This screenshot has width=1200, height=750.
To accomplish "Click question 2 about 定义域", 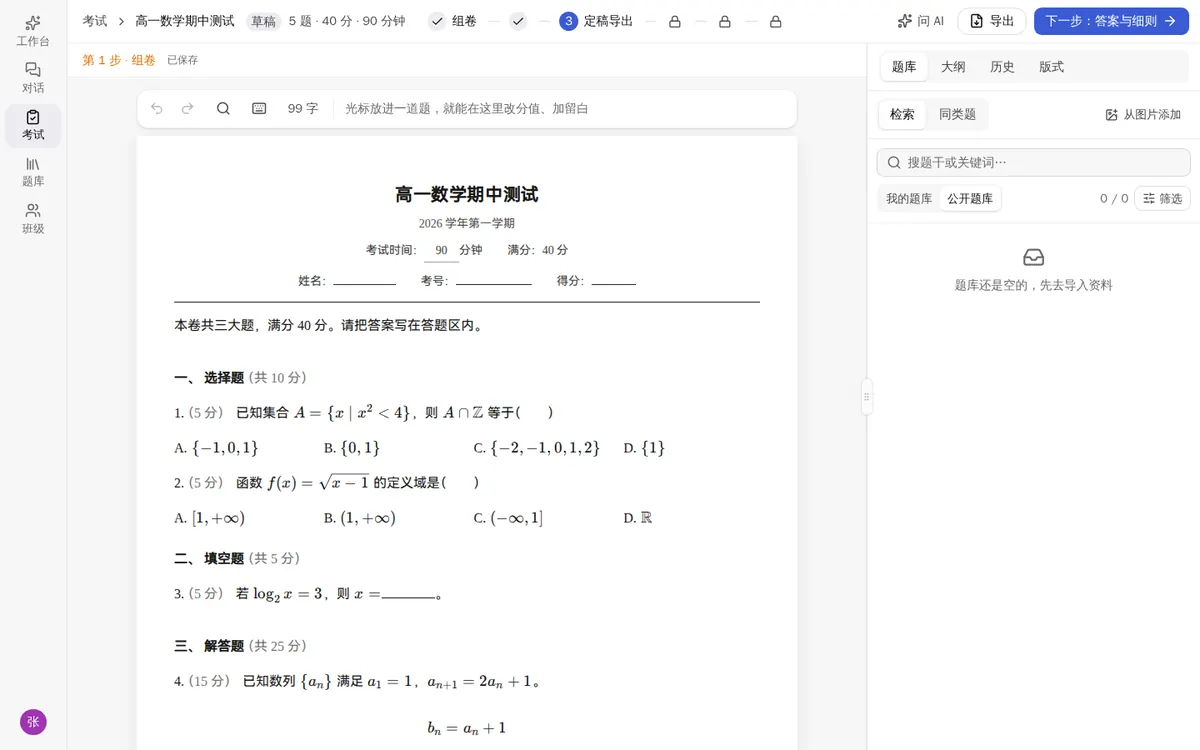I will tap(327, 483).
